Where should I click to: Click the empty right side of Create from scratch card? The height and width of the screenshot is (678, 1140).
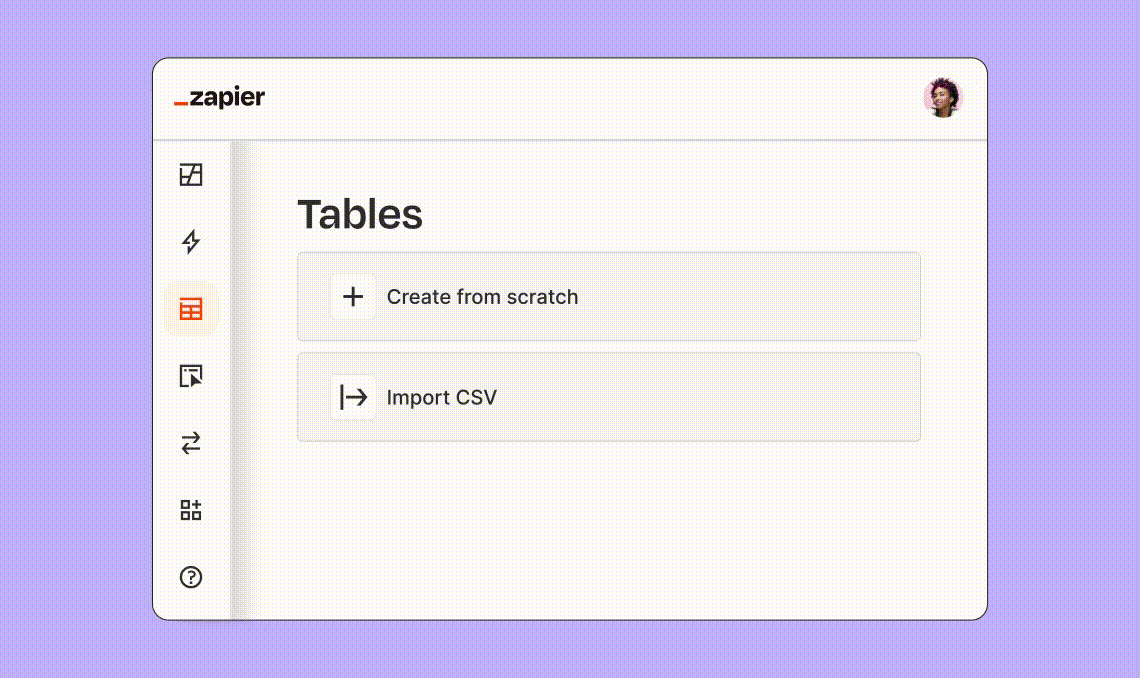click(749, 296)
